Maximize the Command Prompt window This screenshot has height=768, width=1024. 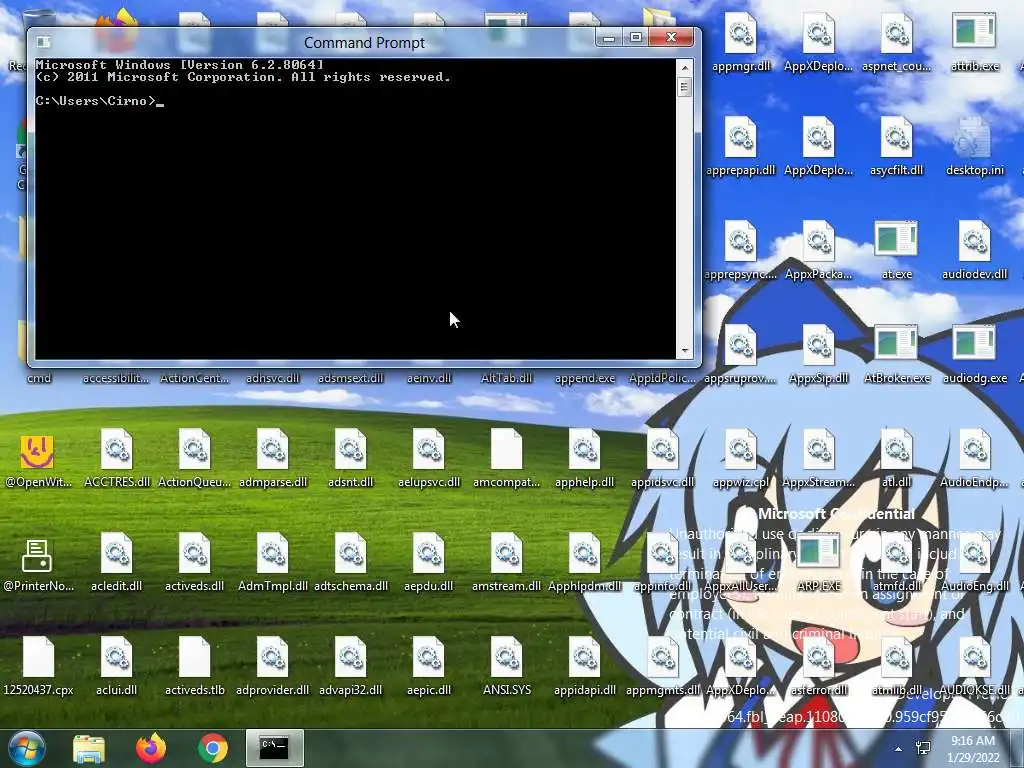pos(635,38)
